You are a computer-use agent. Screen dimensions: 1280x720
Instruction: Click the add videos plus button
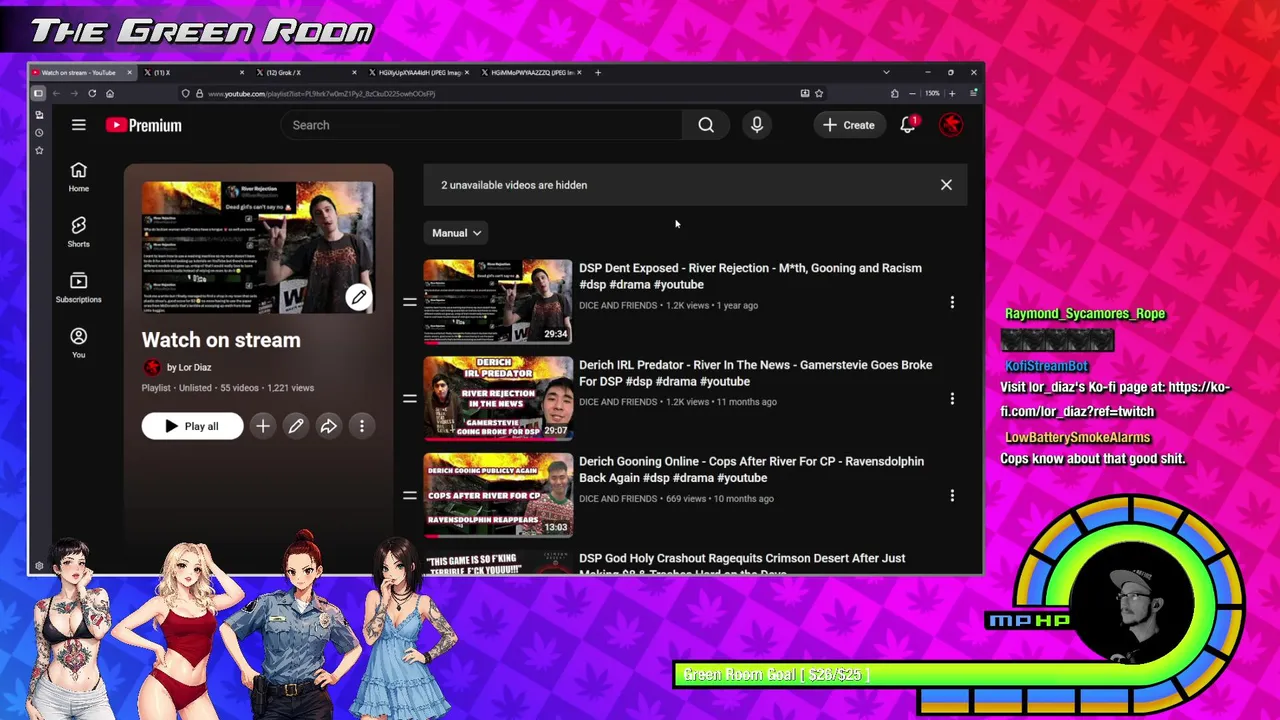tap(263, 426)
